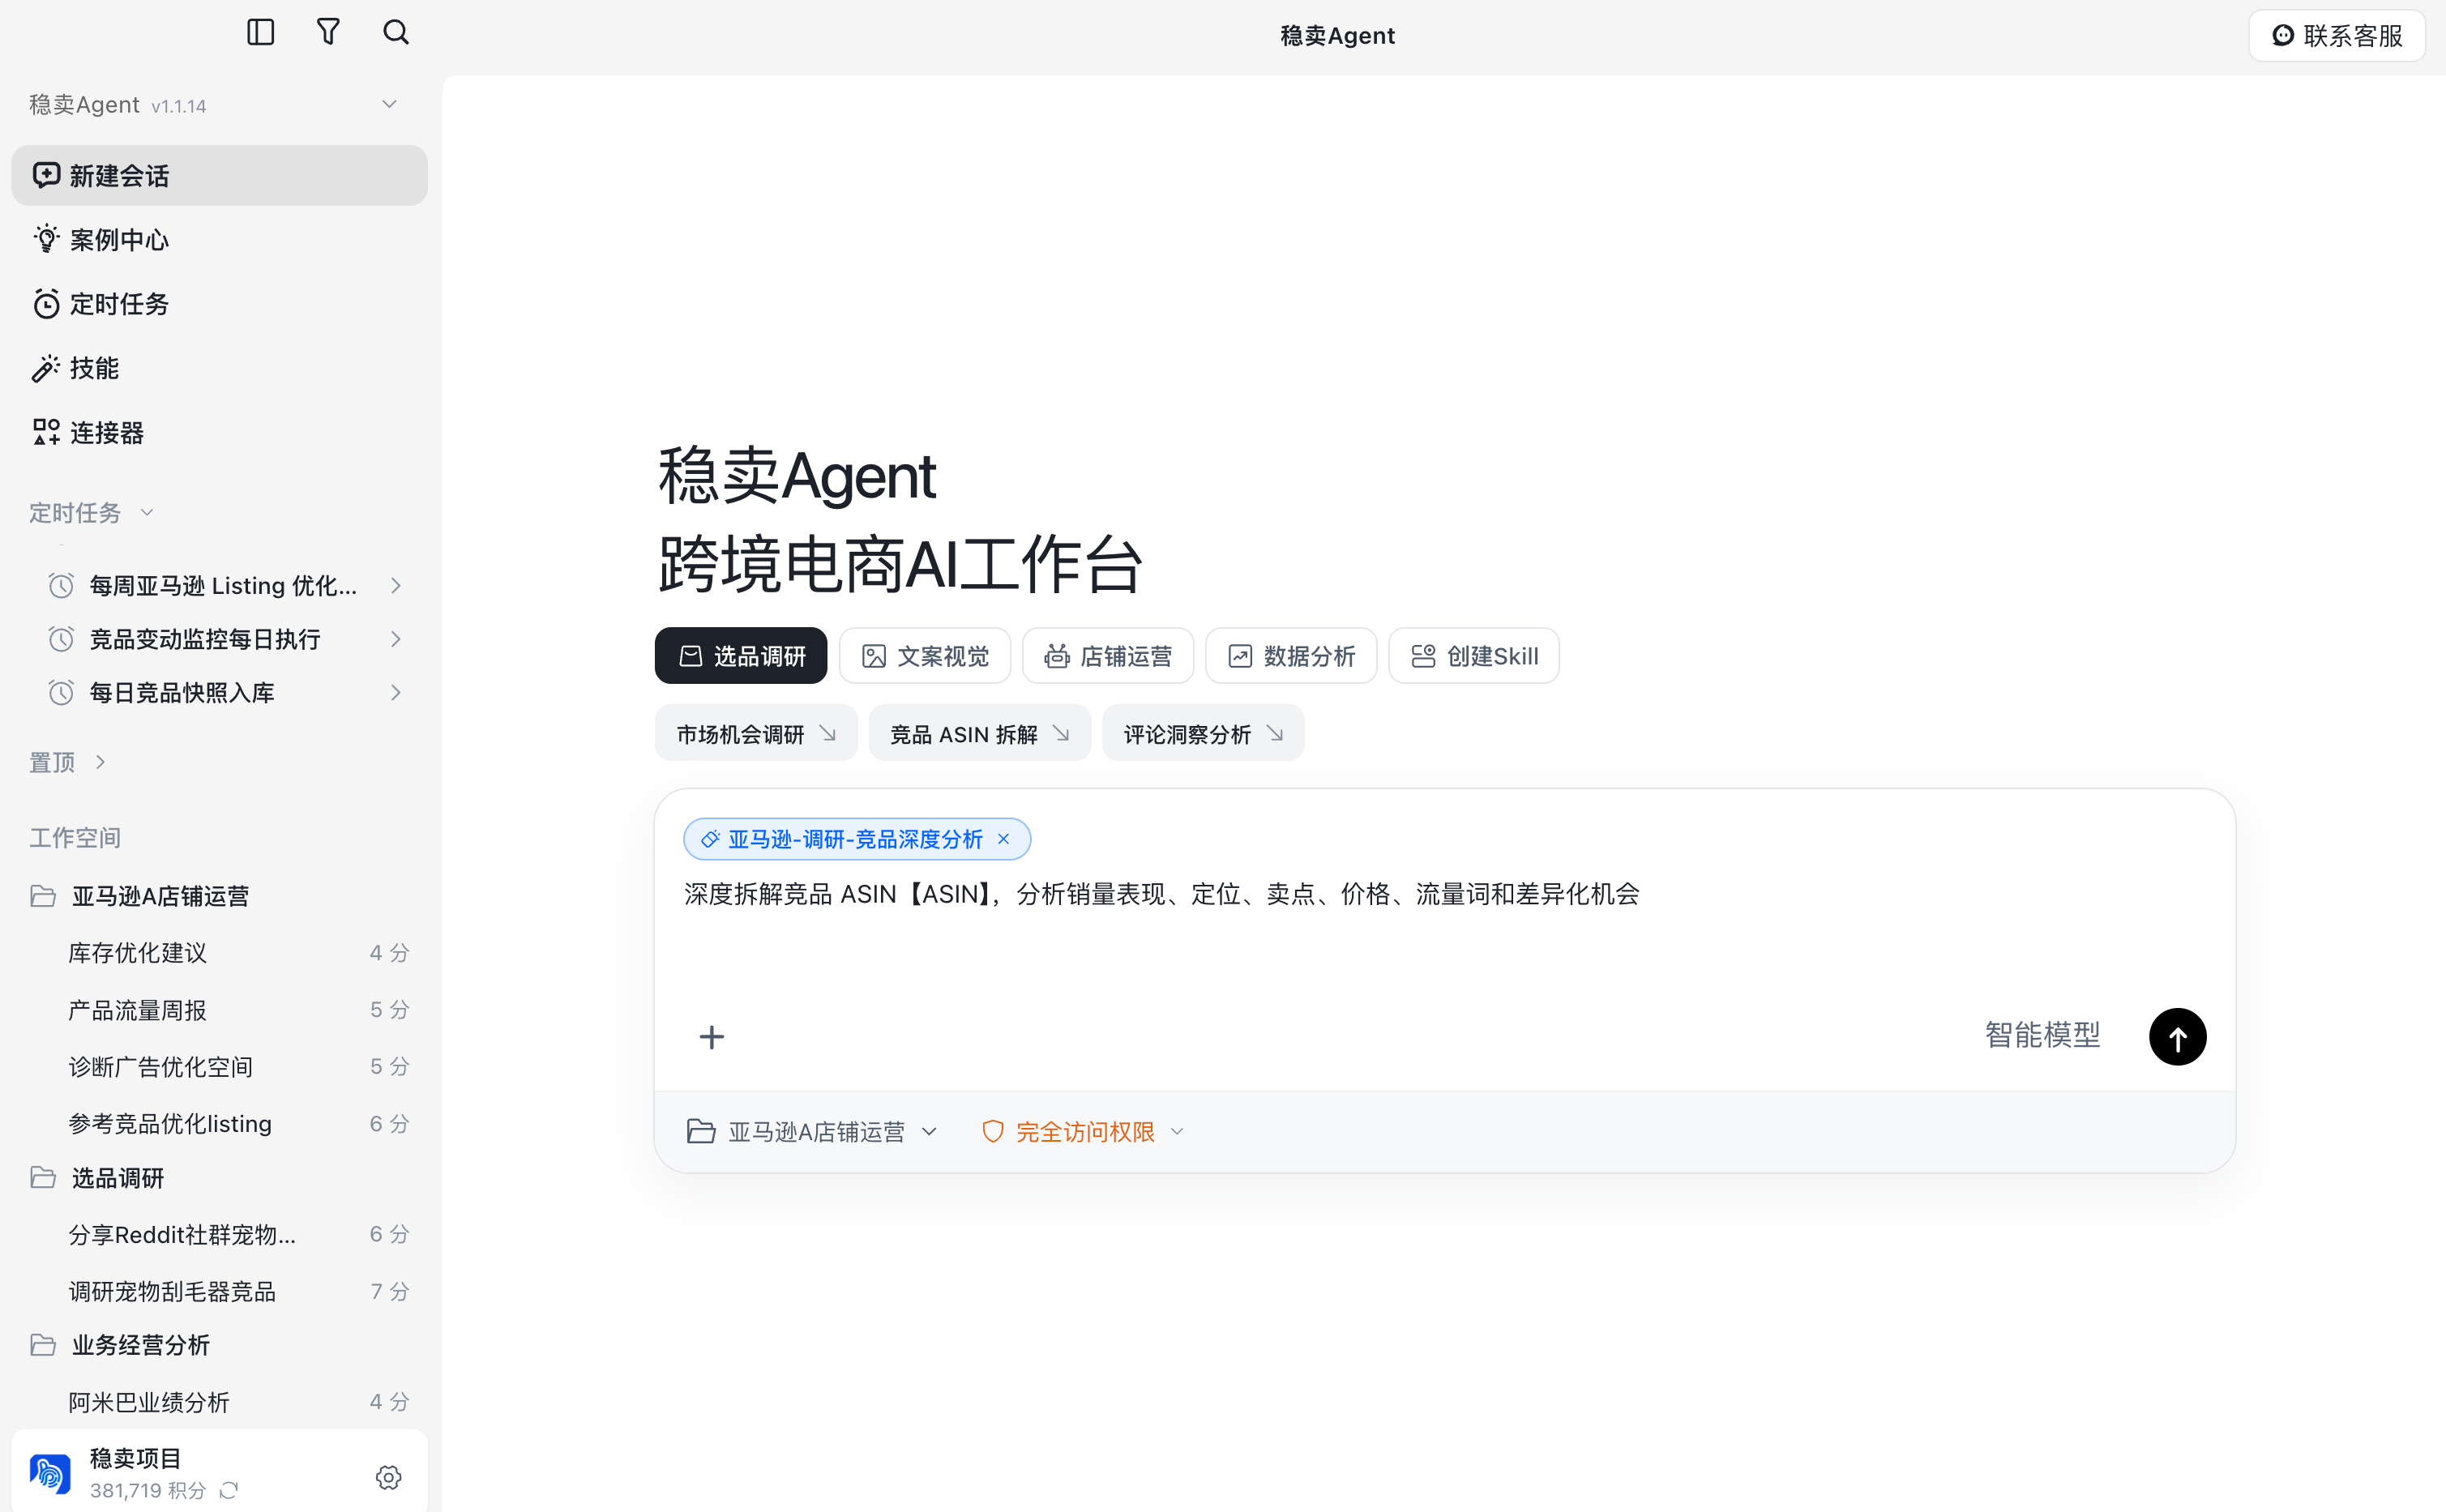
Task: Collapse the 定时任务 section header
Action: (91, 513)
